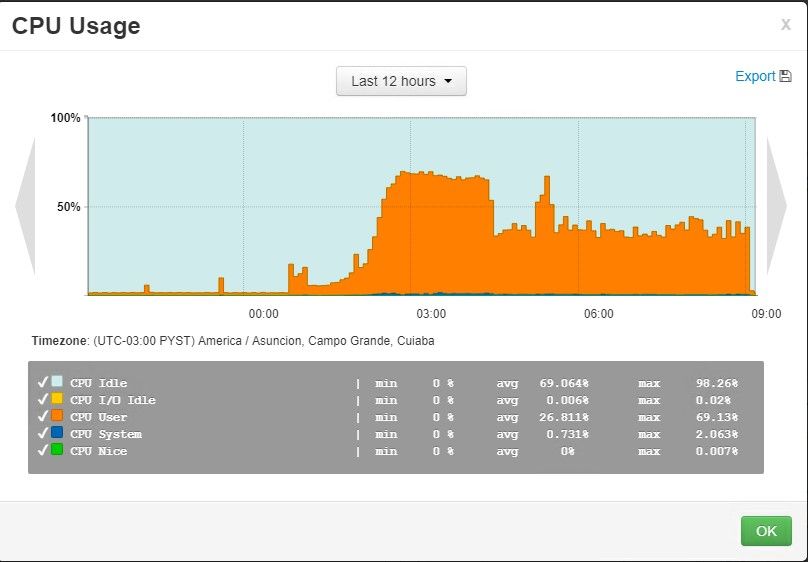Toggle CPU System series checkmark
808x562 pixels.
pyautogui.click(x=43, y=433)
